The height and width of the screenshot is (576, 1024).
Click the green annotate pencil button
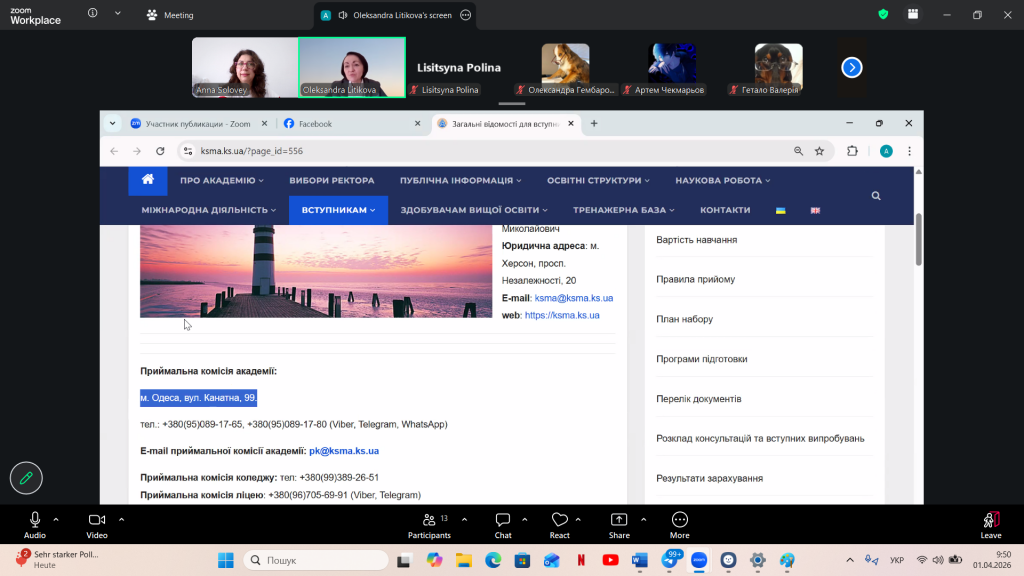(27, 478)
